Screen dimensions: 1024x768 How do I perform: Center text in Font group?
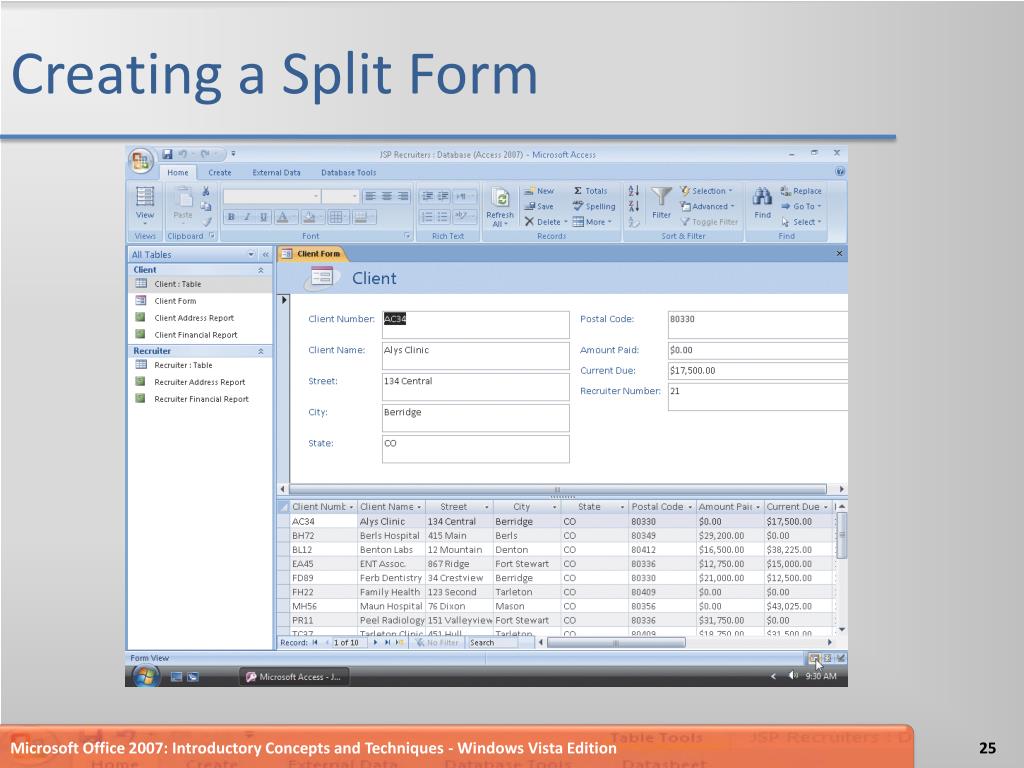[x=387, y=196]
